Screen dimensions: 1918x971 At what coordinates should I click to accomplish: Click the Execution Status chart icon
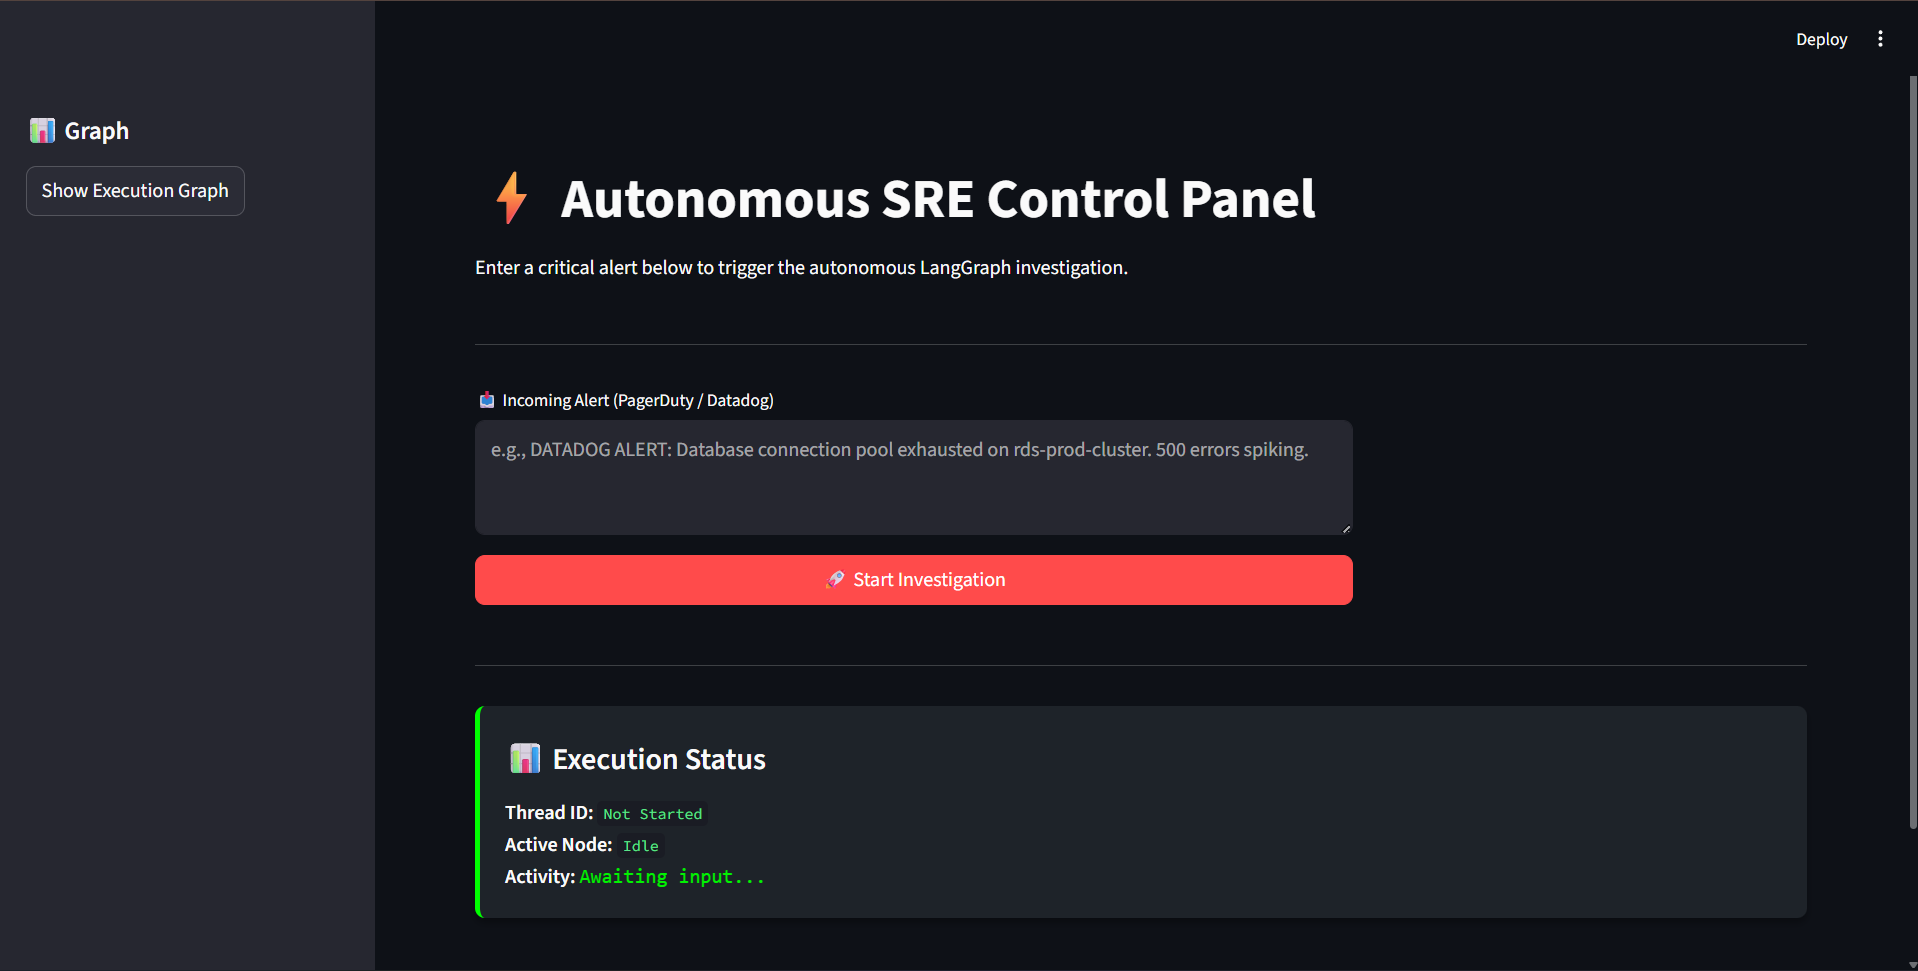pos(525,759)
